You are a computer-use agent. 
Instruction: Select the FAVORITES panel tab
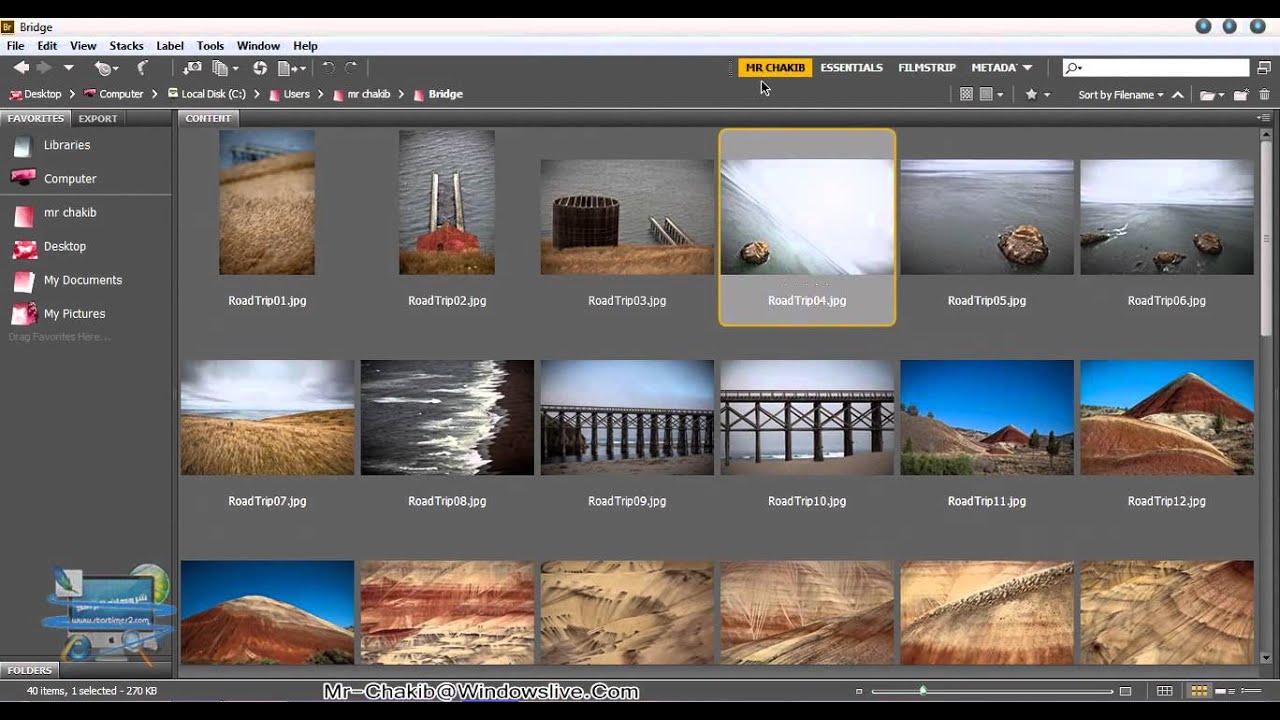click(36, 118)
